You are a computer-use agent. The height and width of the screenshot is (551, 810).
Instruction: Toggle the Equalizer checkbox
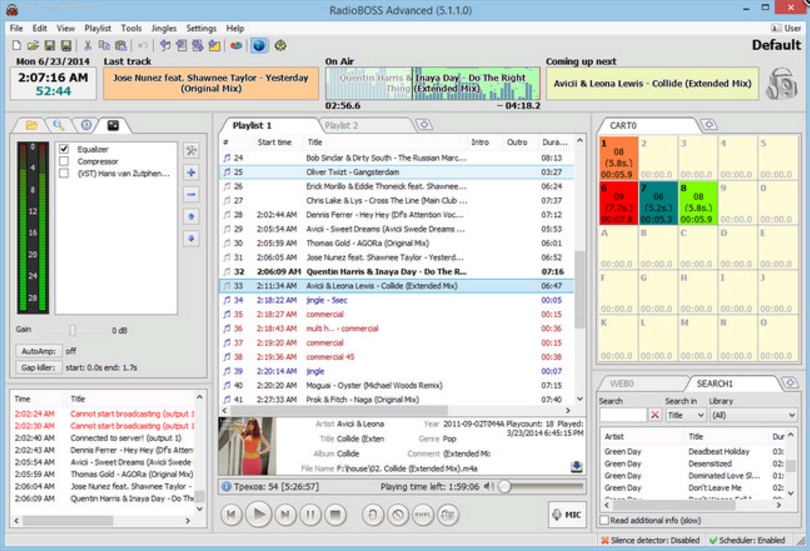(x=64, y=149)
